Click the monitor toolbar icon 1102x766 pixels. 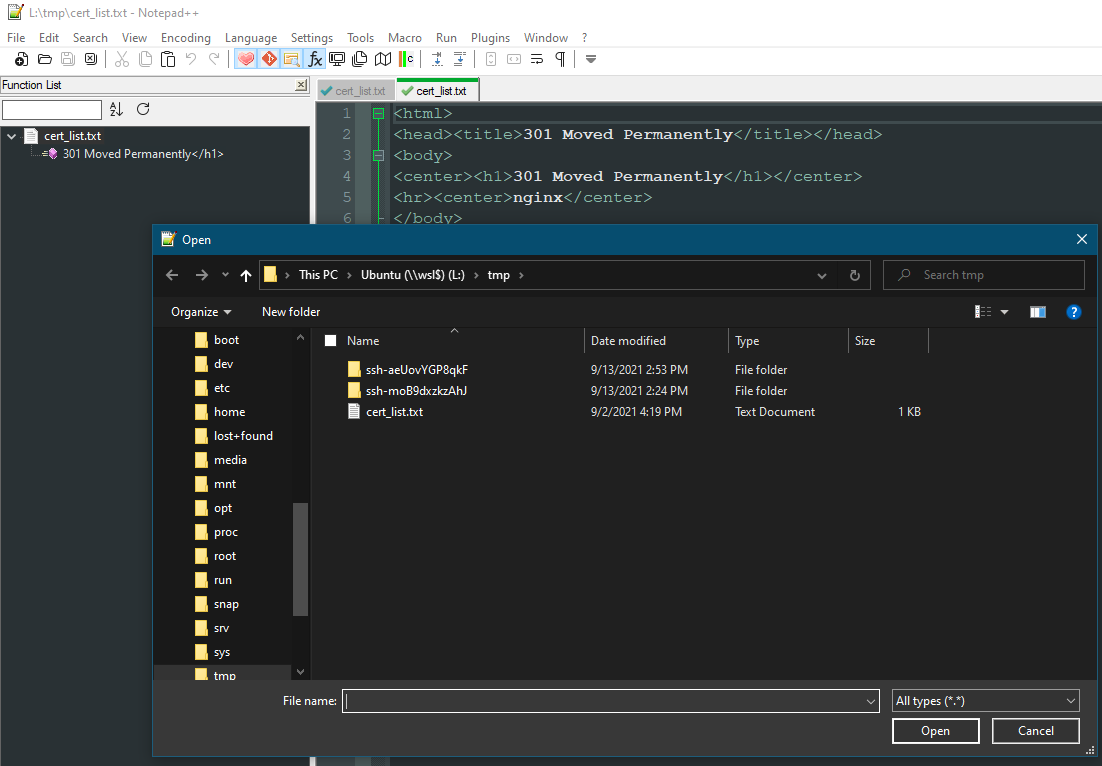click(337, 60)
